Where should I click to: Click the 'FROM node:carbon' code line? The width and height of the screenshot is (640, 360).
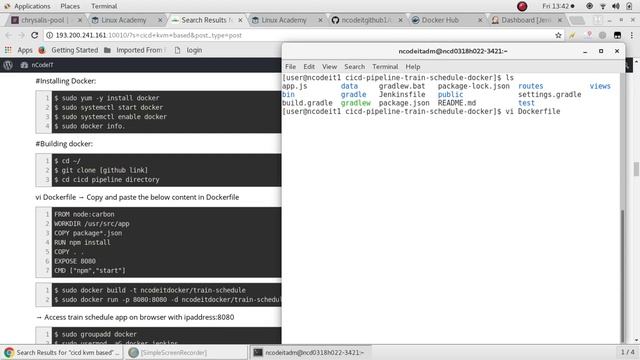point(84,214)
